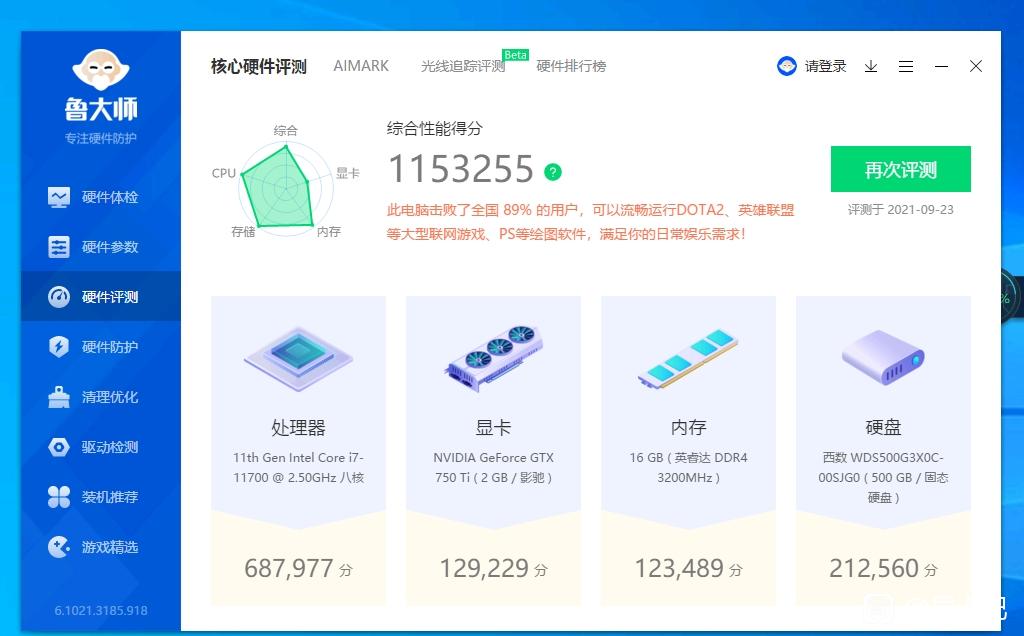The height and width of the screenshot is (636, 1024).
Task: Open 游戏精选 game selection icon
Action: 59,547
